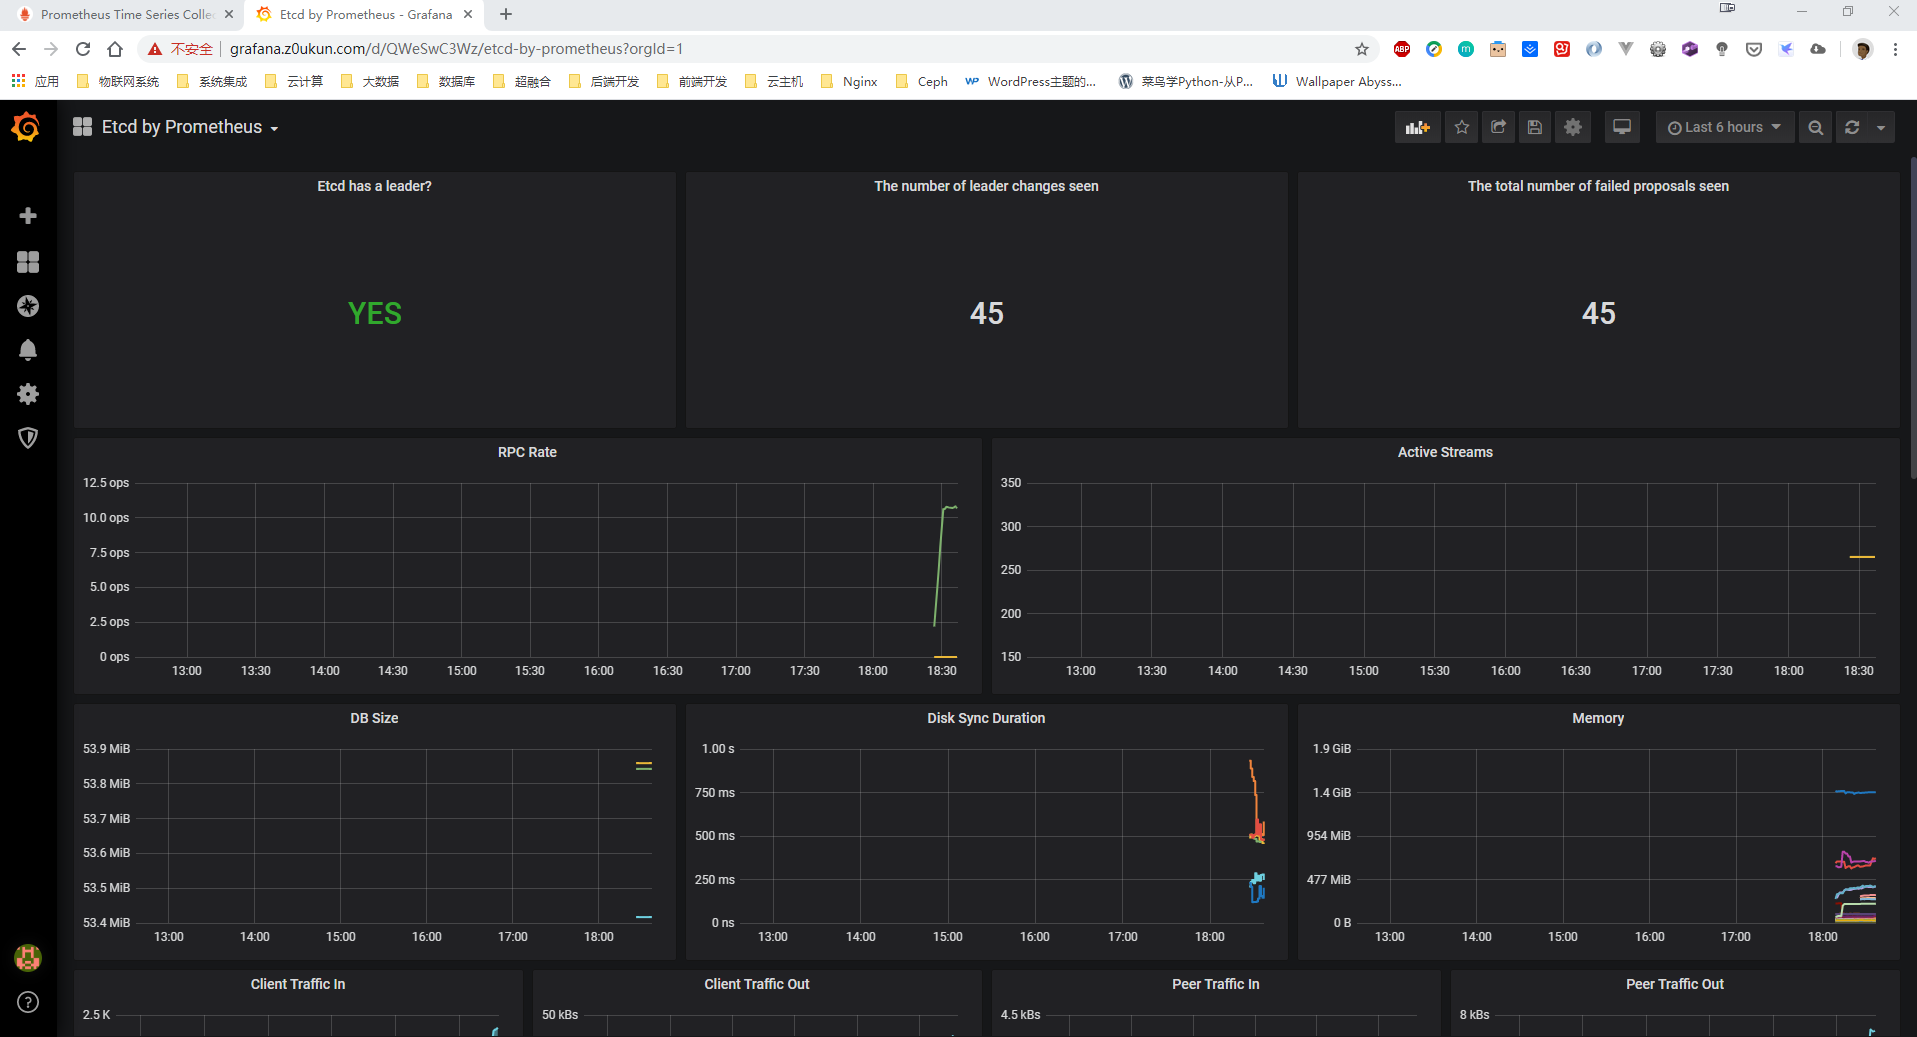This screenshot has height=1037, width=1917.
Task: Open the Python tutorial bookmark
Action: (x=1186, y=81)
